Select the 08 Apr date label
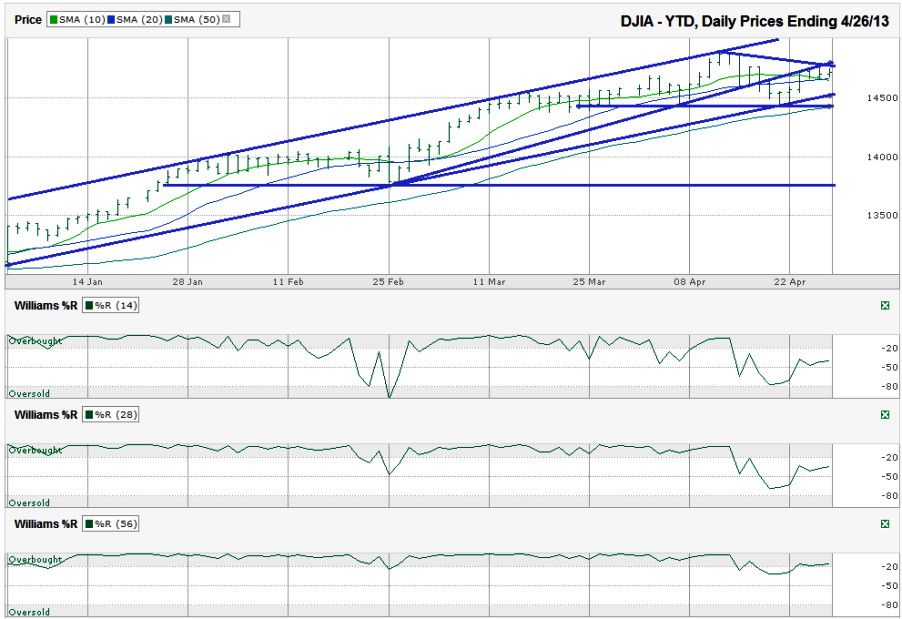Image resolution: width=902 pixels, height=619 pixels. coord(690,282)
